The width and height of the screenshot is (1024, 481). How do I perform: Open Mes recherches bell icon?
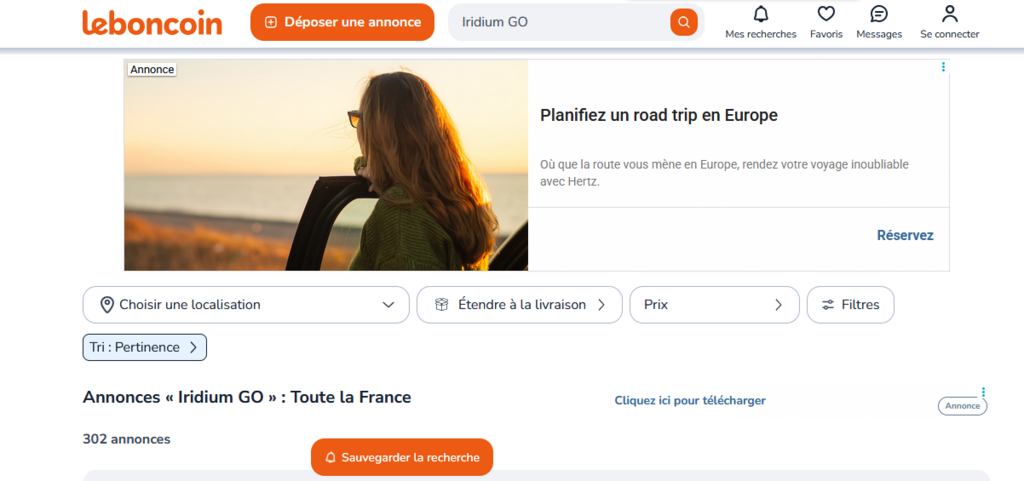tap(761, 14)
